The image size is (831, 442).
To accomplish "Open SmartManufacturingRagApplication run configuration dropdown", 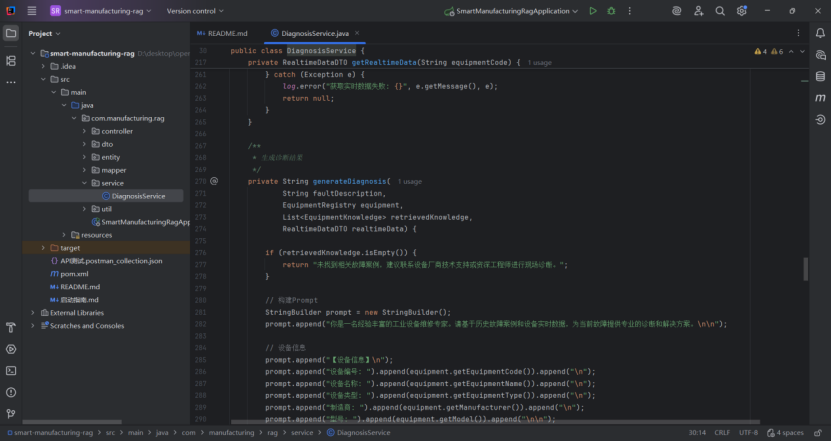I will [x=511, y=11].
